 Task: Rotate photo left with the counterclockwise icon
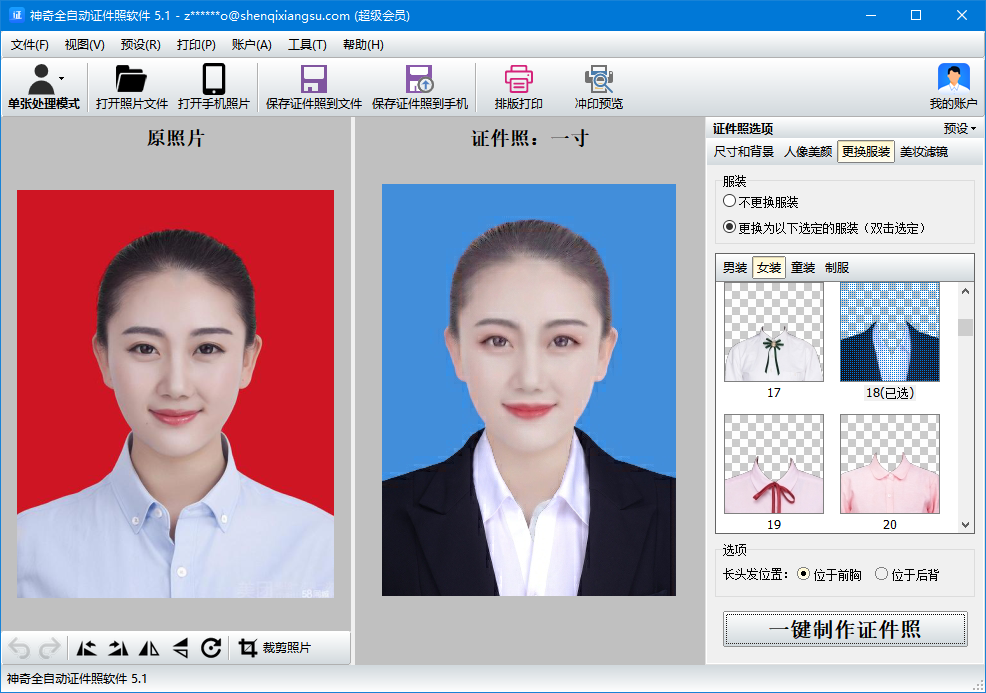click(x=87, y=648)
